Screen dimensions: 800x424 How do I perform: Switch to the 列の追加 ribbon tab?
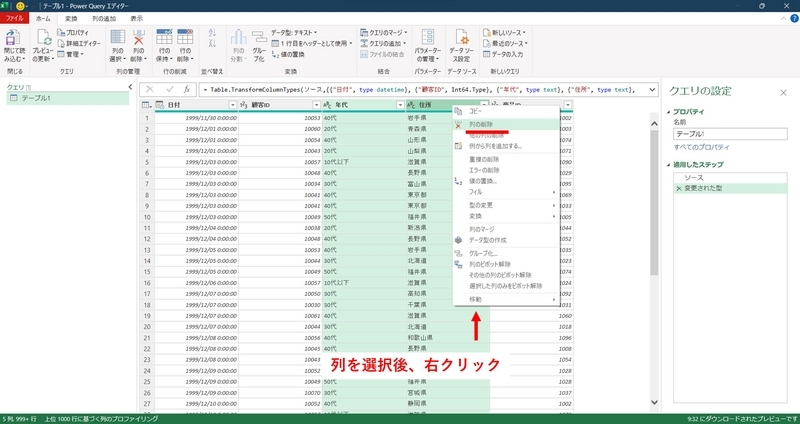(104, 18)
